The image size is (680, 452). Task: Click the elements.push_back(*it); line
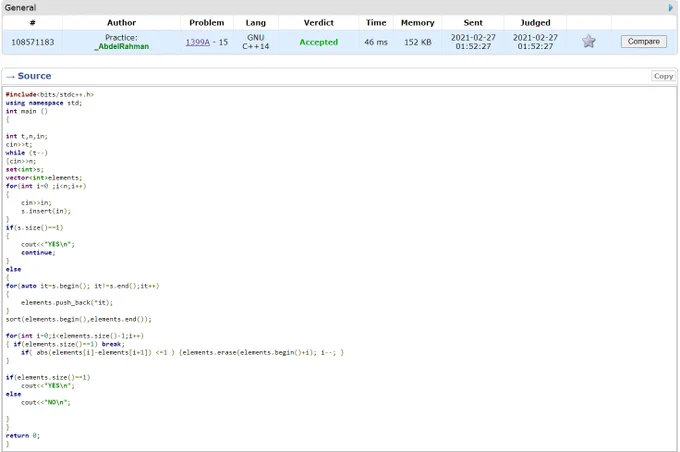(67, 303)
